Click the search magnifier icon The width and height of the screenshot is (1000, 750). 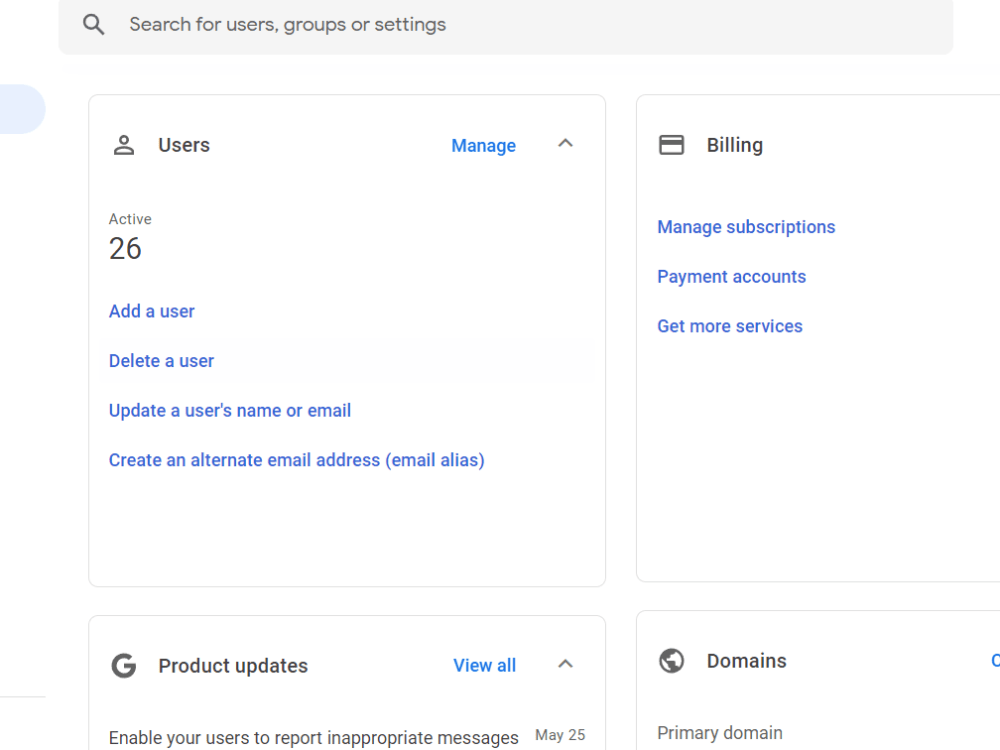(x=93, y=24)
